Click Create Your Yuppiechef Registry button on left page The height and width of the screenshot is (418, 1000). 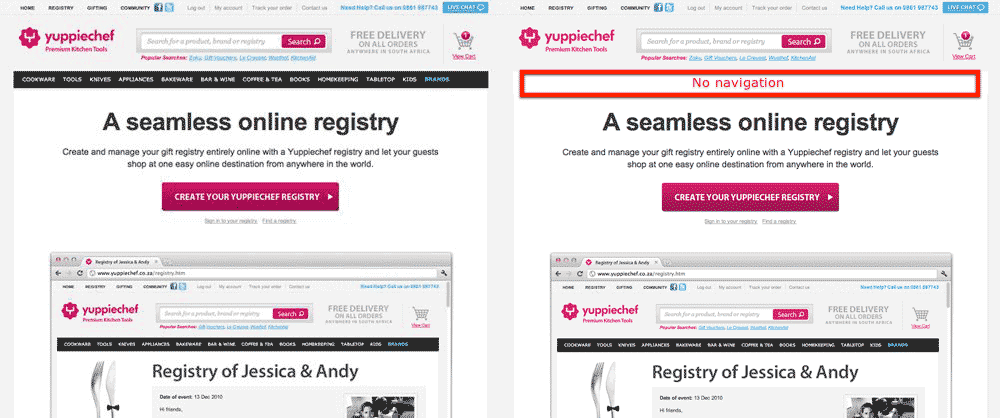tap(250, 197)
